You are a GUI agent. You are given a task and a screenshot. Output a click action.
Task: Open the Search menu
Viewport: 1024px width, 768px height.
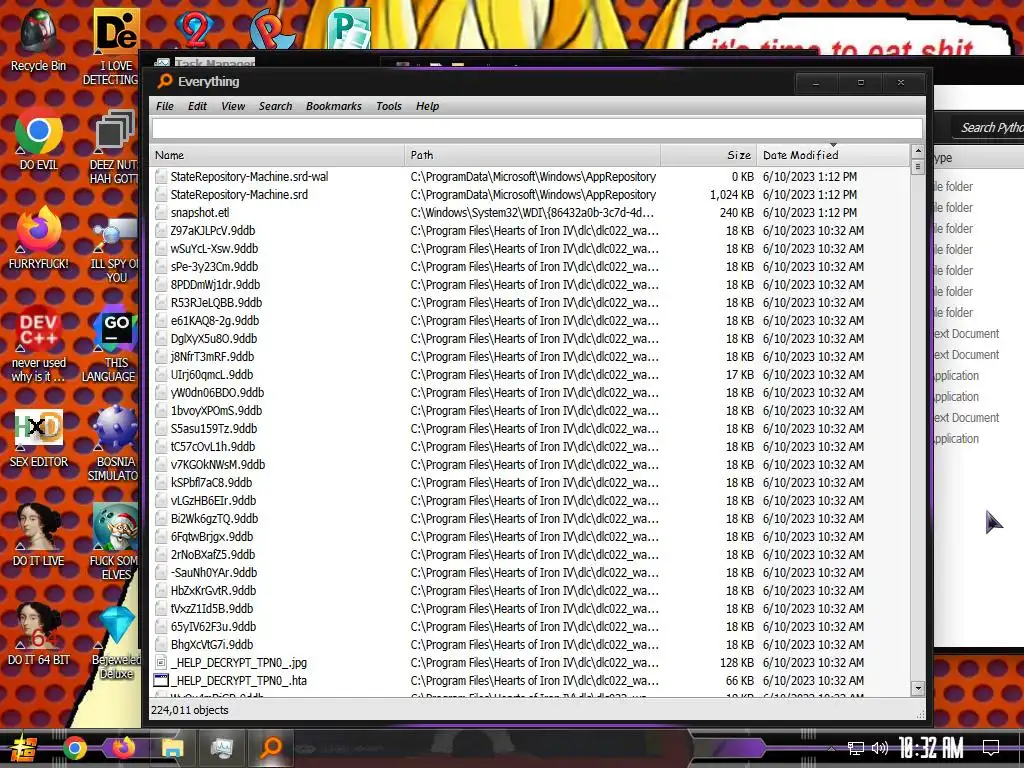[x=276, y=106]
